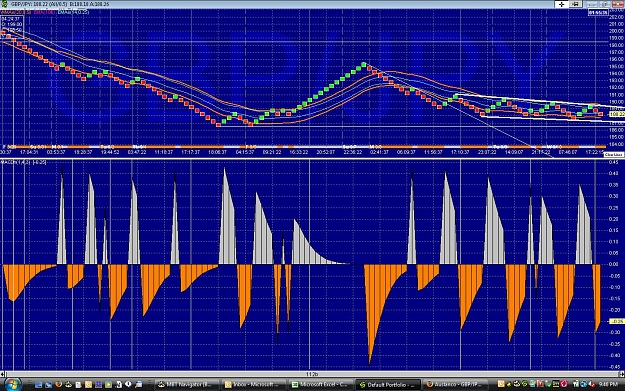Click the left arrow of the horizontal scrollbar
The height and width of the screenshot is (391, 625).
pos(2,374)
